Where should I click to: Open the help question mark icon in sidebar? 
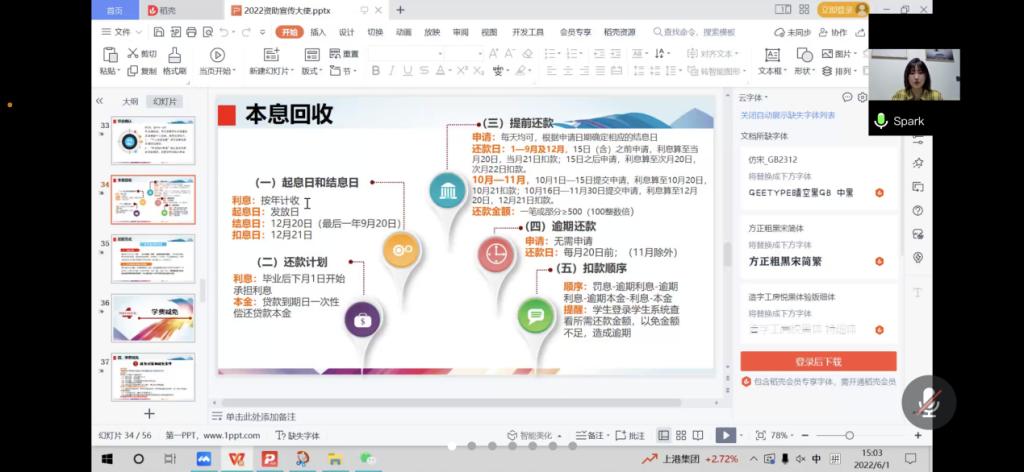[x=917, y=210]
